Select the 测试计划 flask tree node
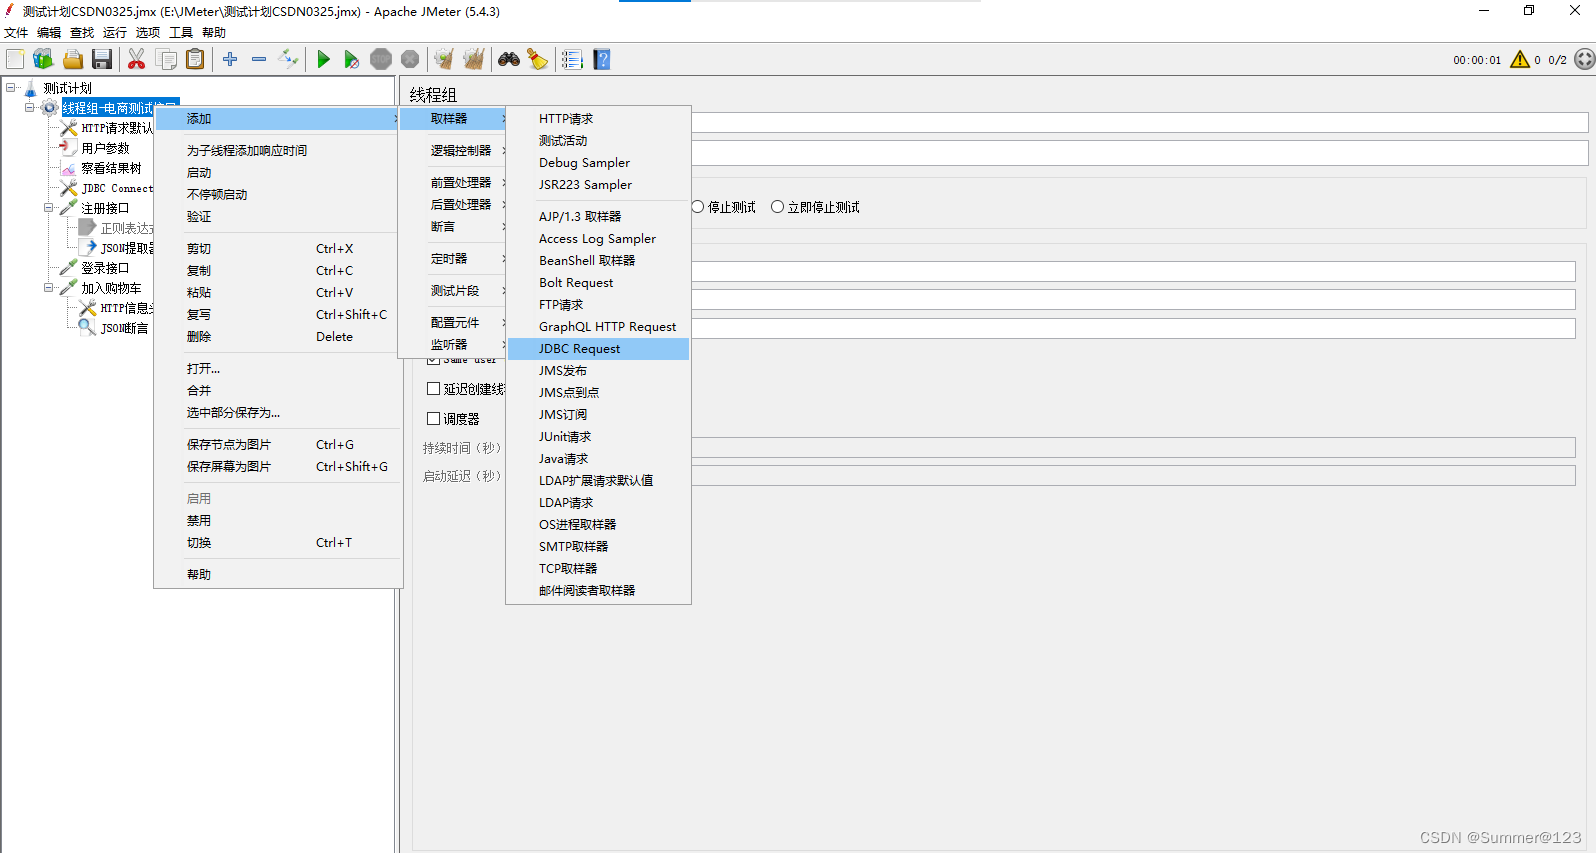Screen dimensions: 1596x853 click(x=67, y=88)
